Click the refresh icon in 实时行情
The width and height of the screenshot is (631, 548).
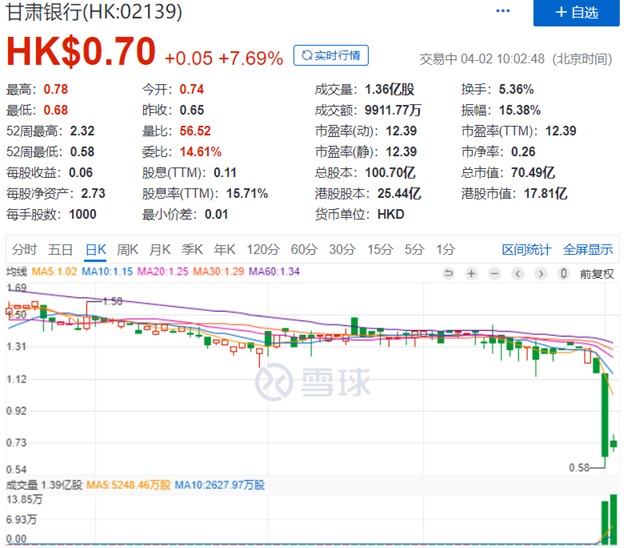(x=307, y=56)
